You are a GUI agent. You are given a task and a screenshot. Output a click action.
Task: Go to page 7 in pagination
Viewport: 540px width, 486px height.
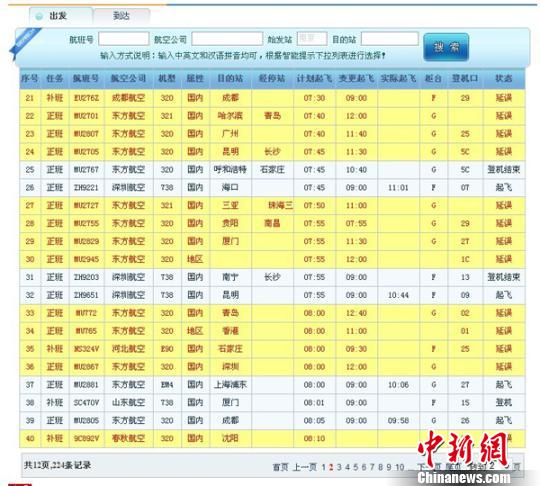coord(372,467)
